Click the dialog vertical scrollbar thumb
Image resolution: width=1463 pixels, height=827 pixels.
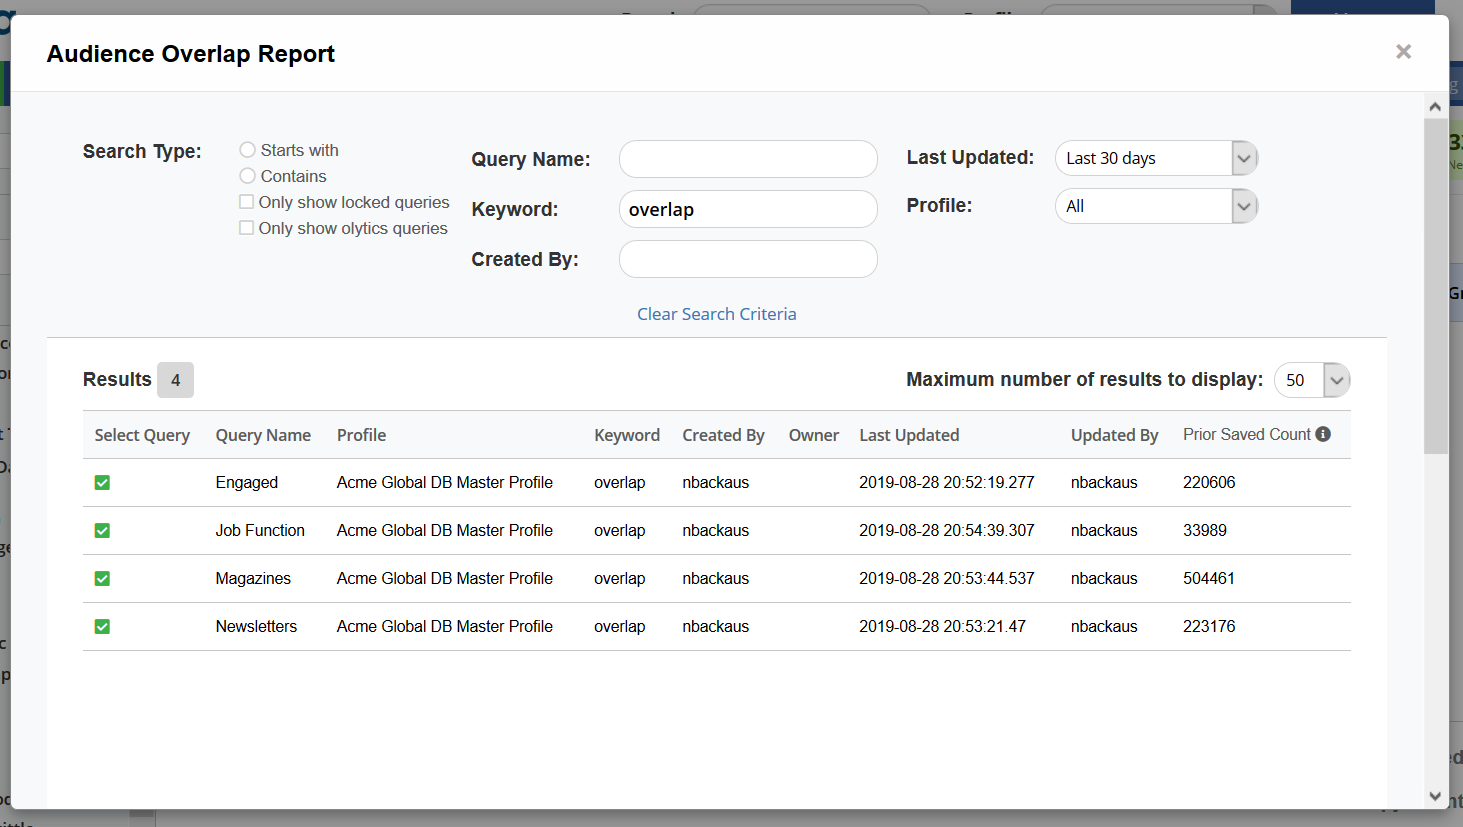1435,286
